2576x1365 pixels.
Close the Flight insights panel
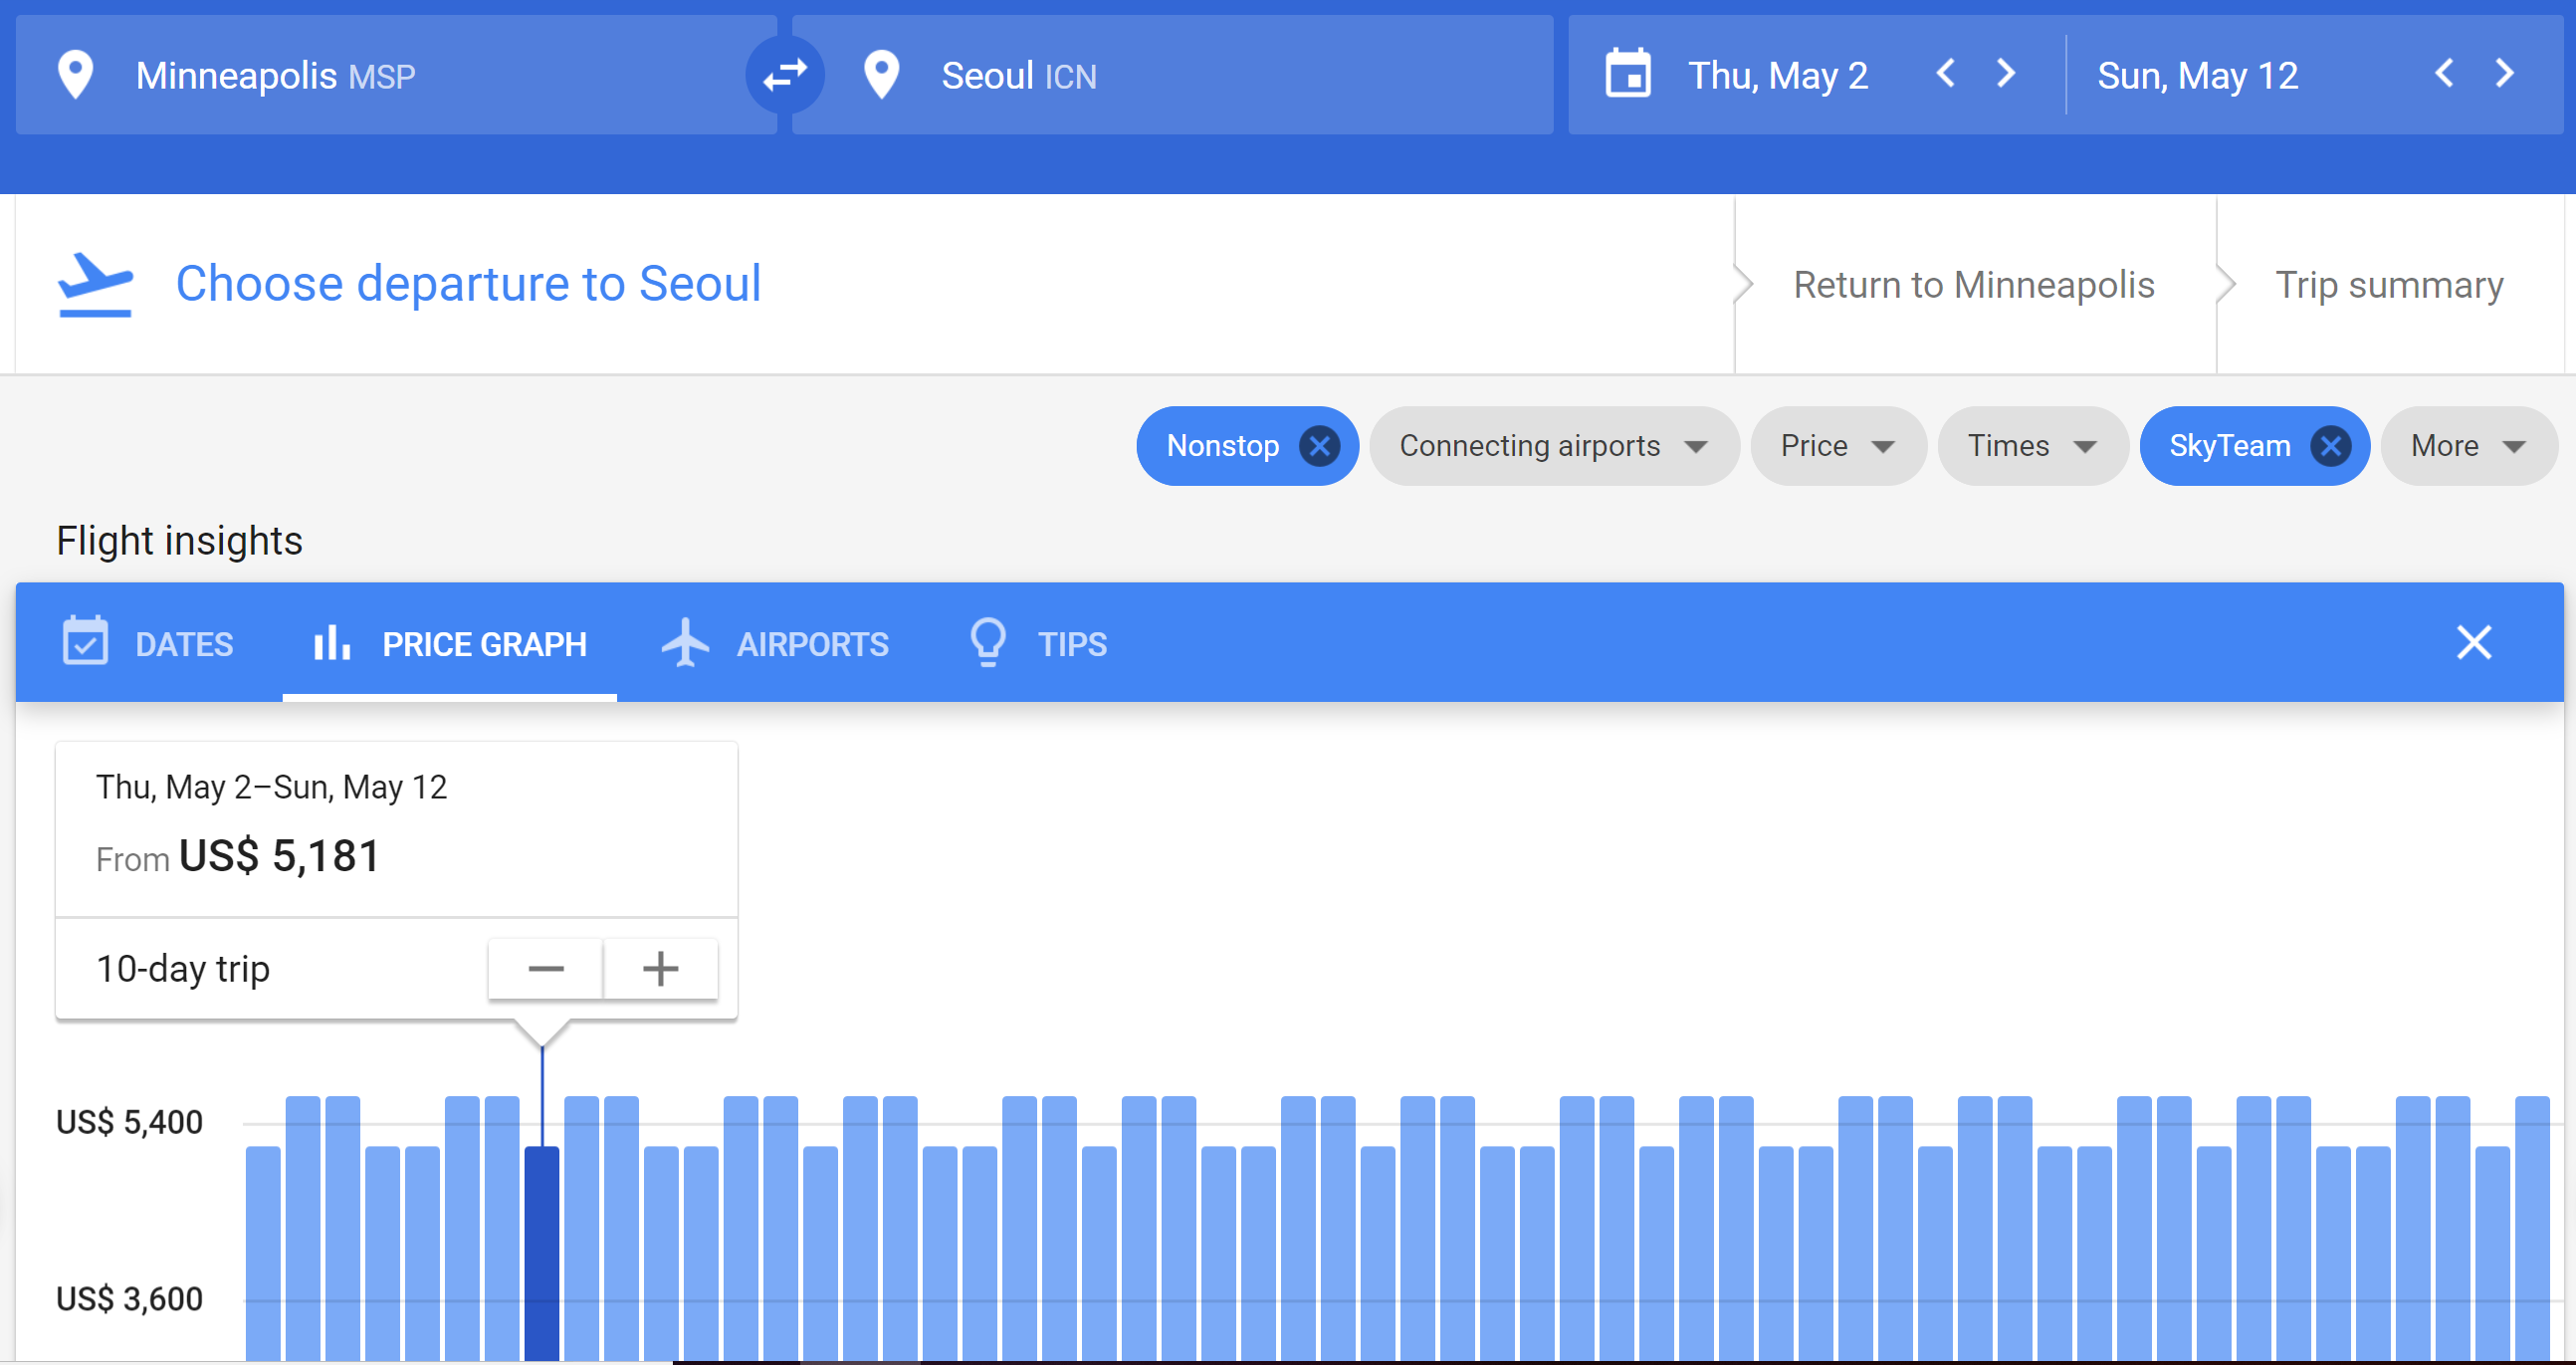click(x=2473, y=642)
